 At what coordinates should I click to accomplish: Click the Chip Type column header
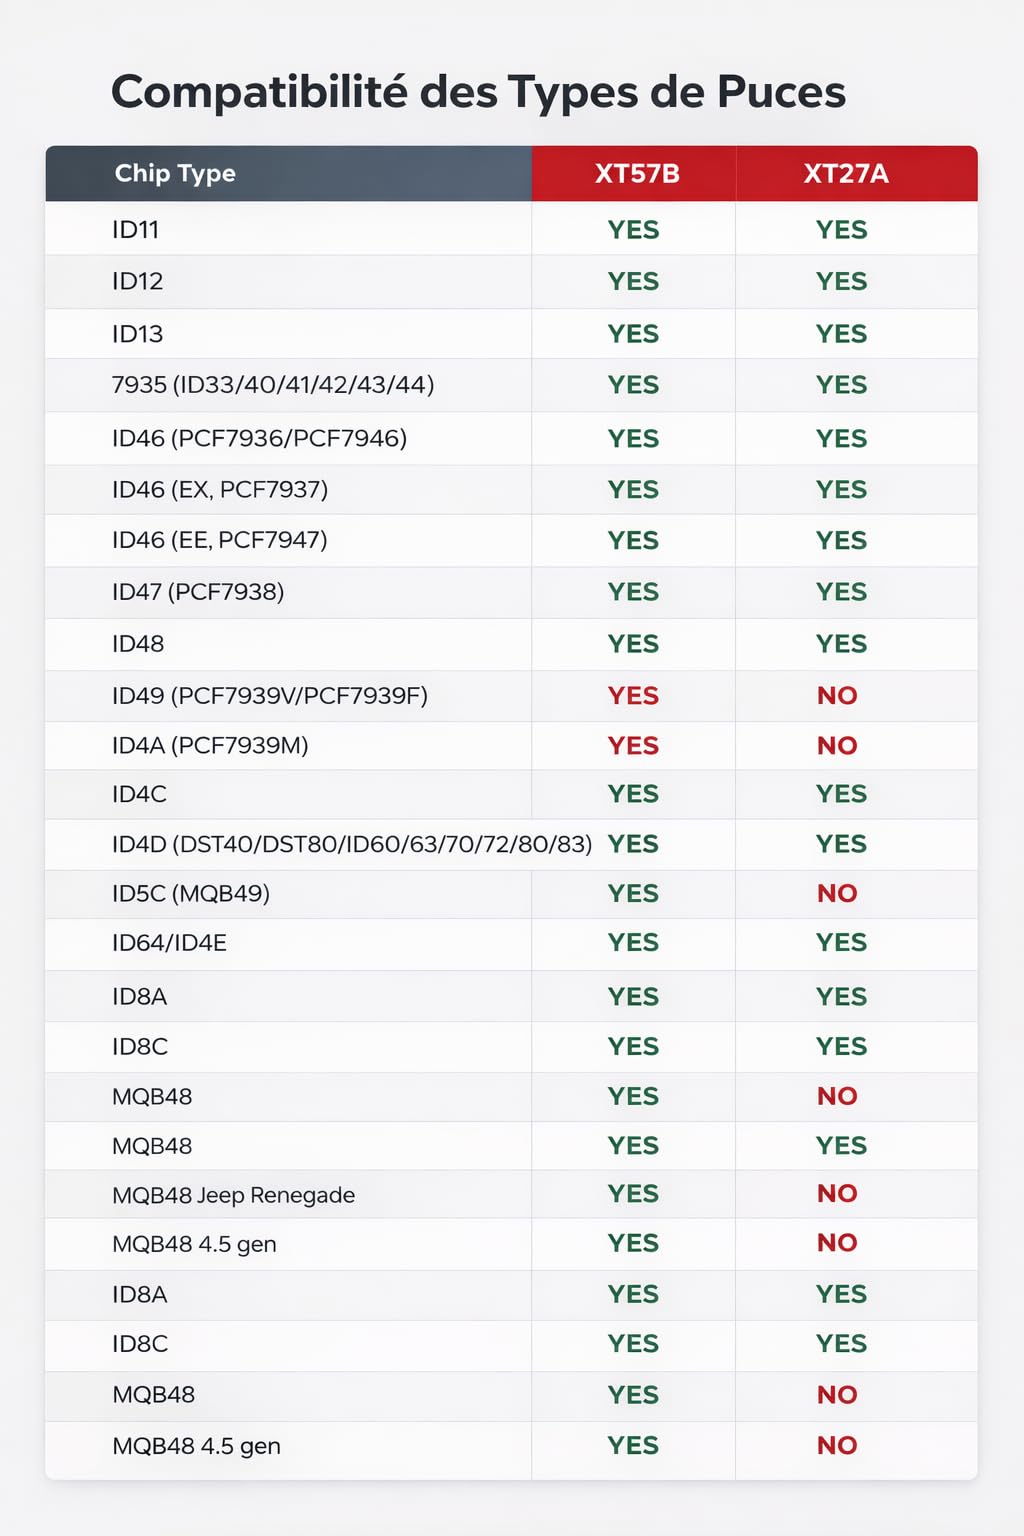coord(175,173)
